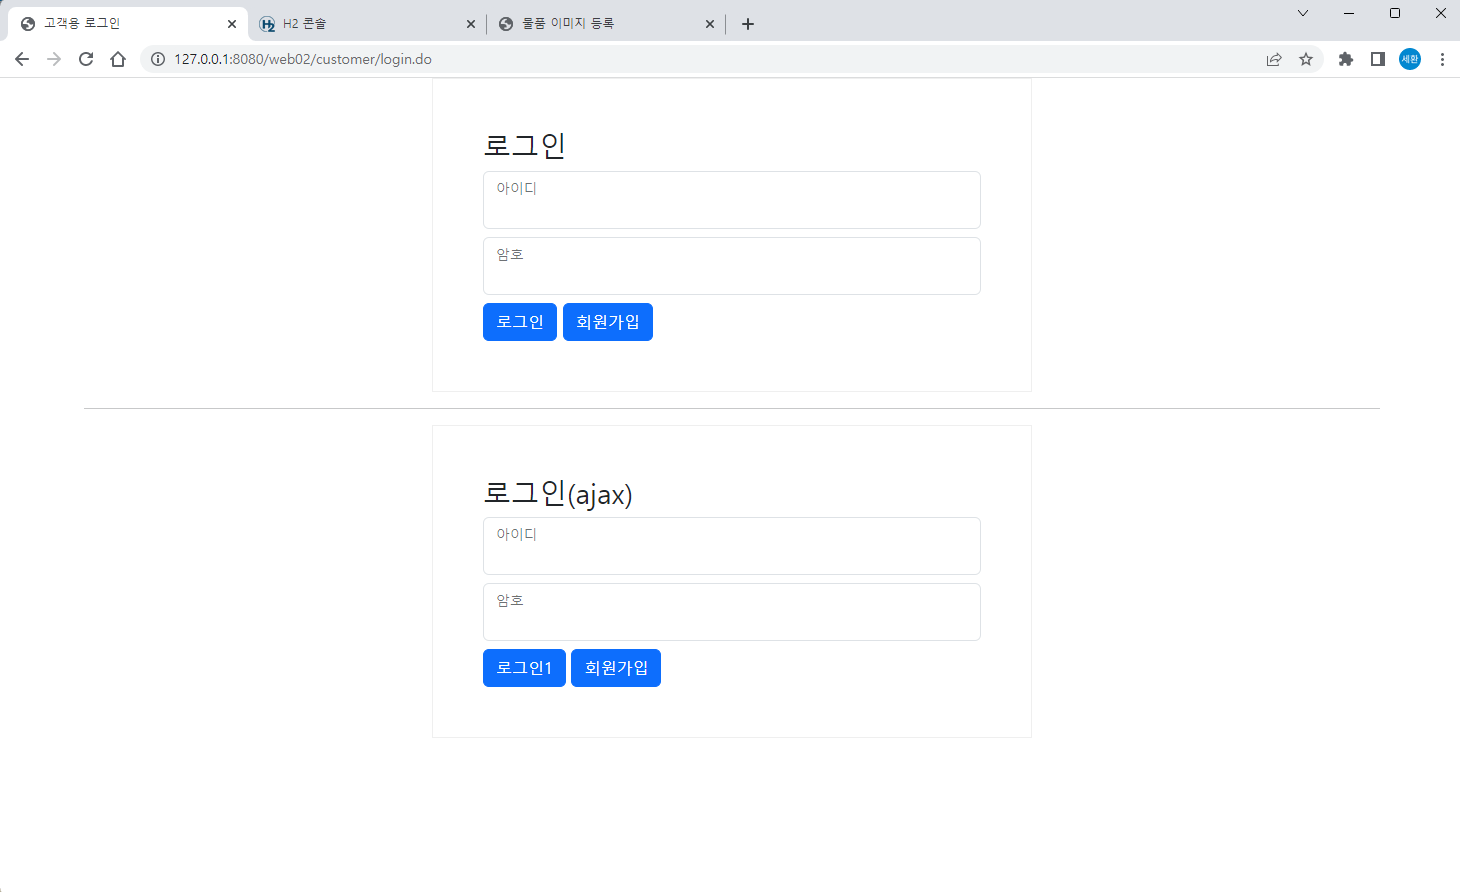
Task: Close the 물품 이미지 등록 tab
Action: pos(710,24)
